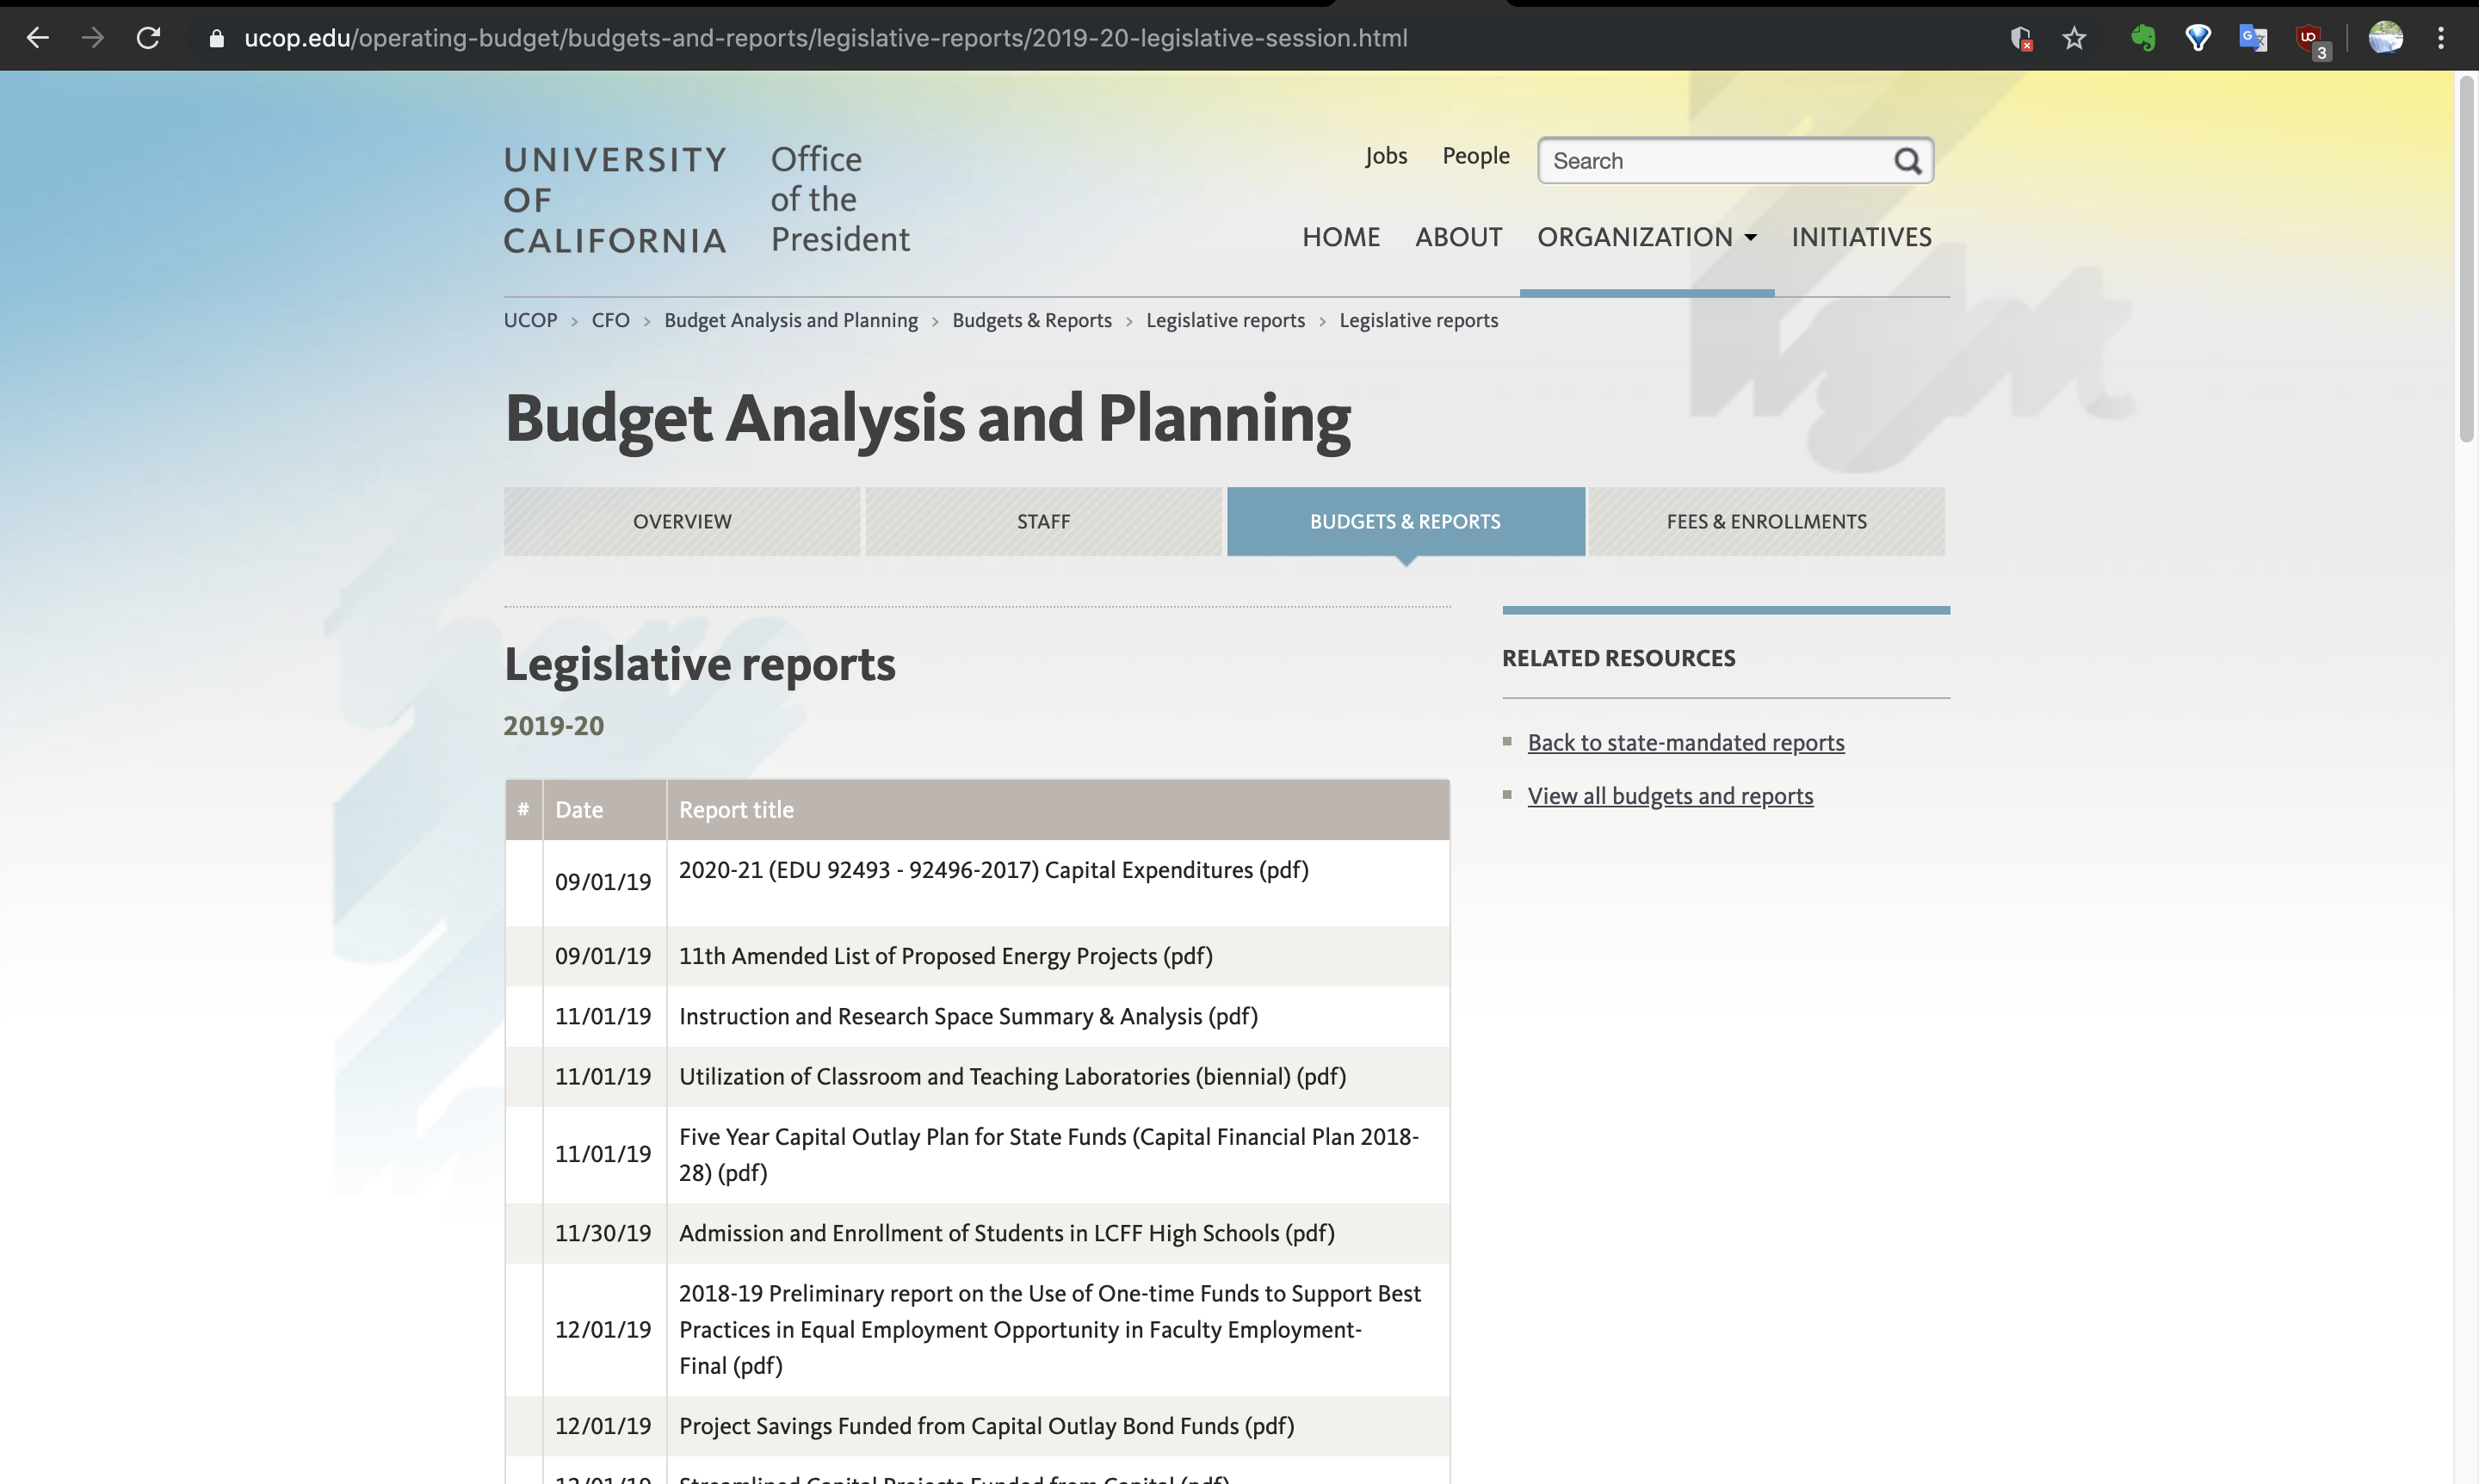Click UCOP in the breadcrumb

click(x=530, y=320)
